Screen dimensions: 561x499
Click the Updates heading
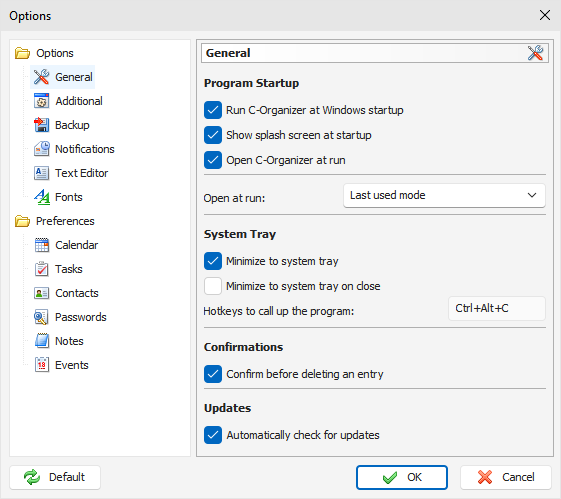point(227,408)
